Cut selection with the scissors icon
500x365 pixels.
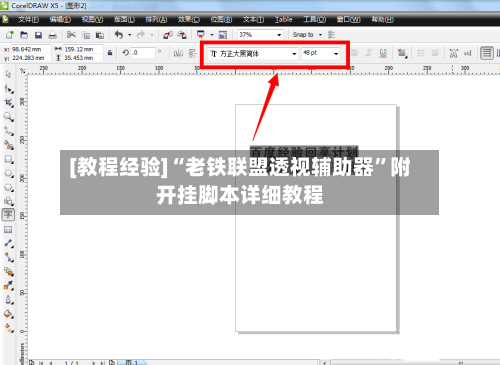point(71,35)
